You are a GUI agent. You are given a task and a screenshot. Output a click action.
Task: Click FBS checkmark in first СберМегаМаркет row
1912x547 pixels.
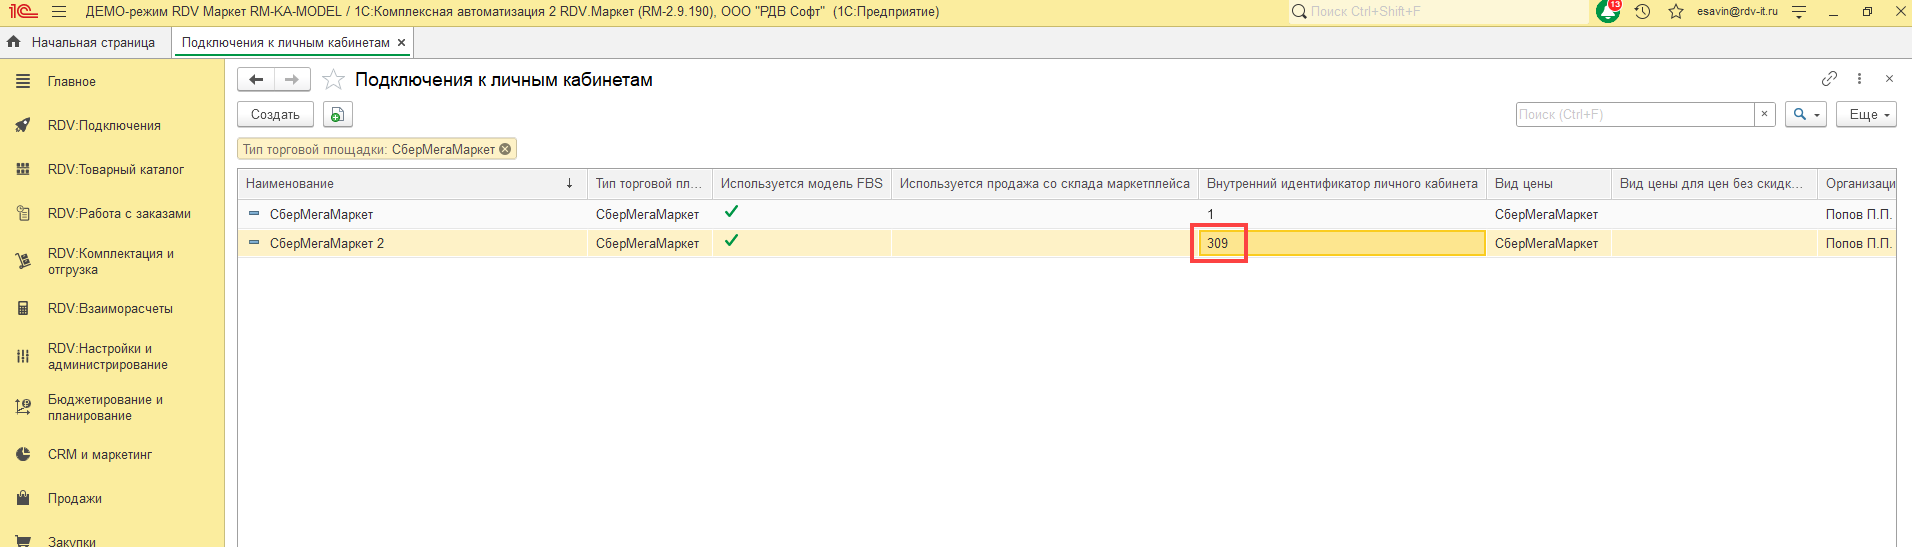[732, 211]
